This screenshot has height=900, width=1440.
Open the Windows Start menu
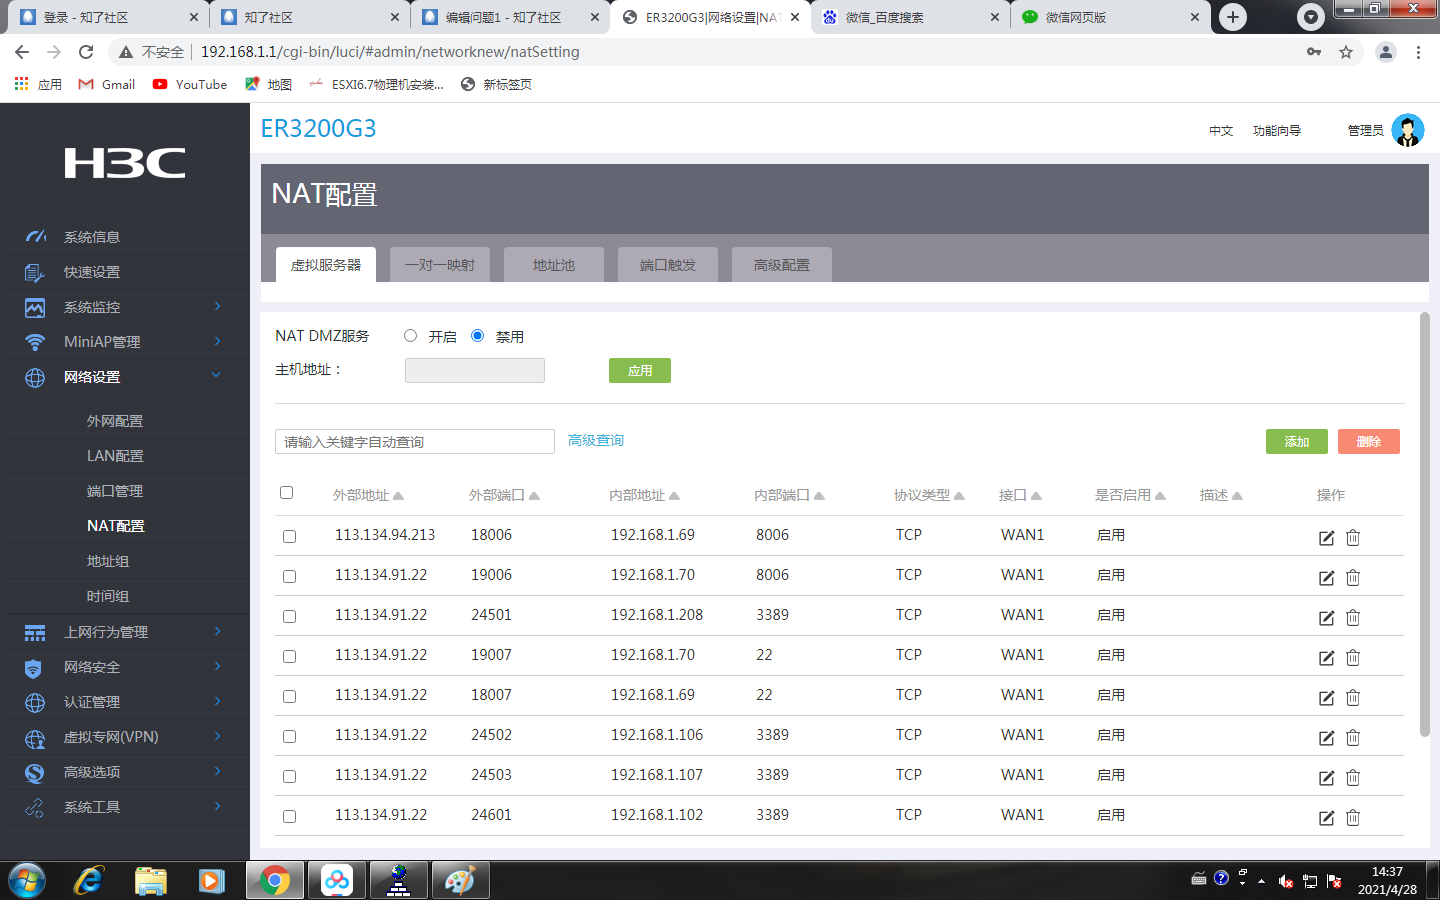[x=27, y=880]
